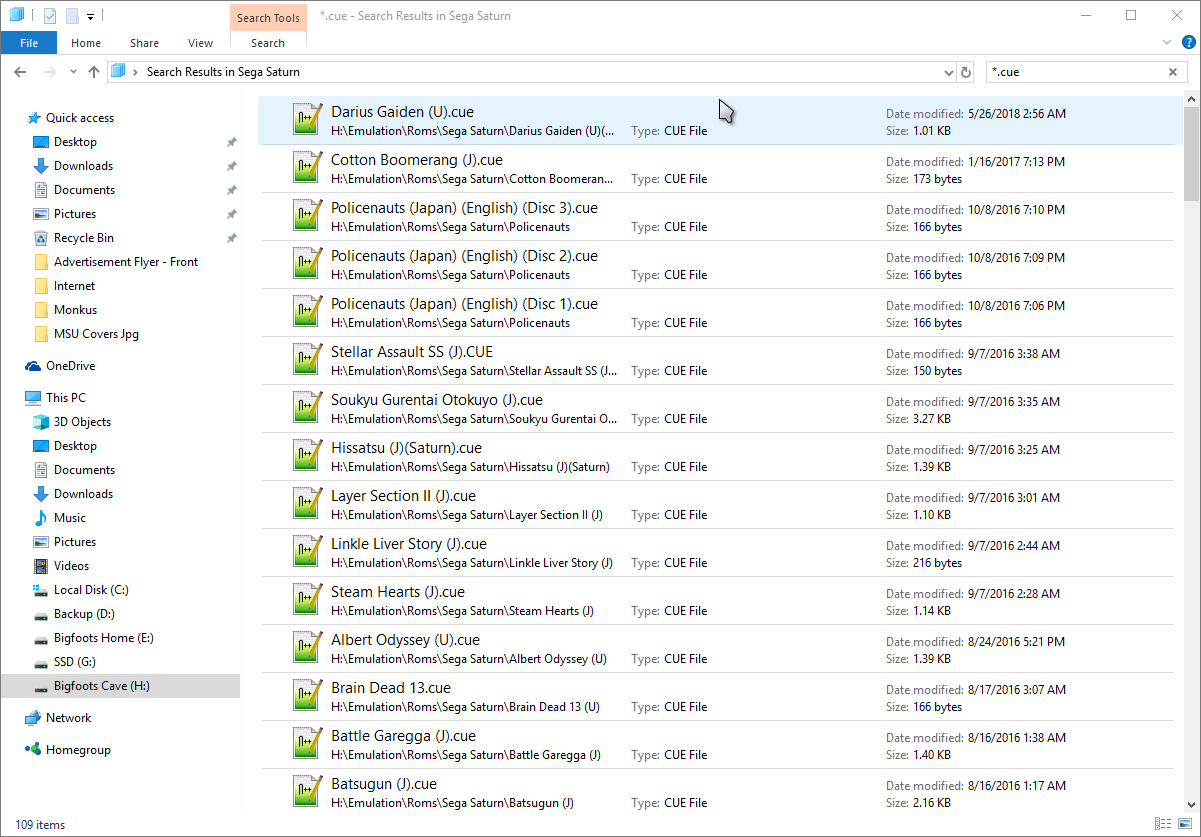This screenshot has width=1201, height=837.
Task: Select Linkle Liver Story (J).cue icon
Action: (307, 551)
